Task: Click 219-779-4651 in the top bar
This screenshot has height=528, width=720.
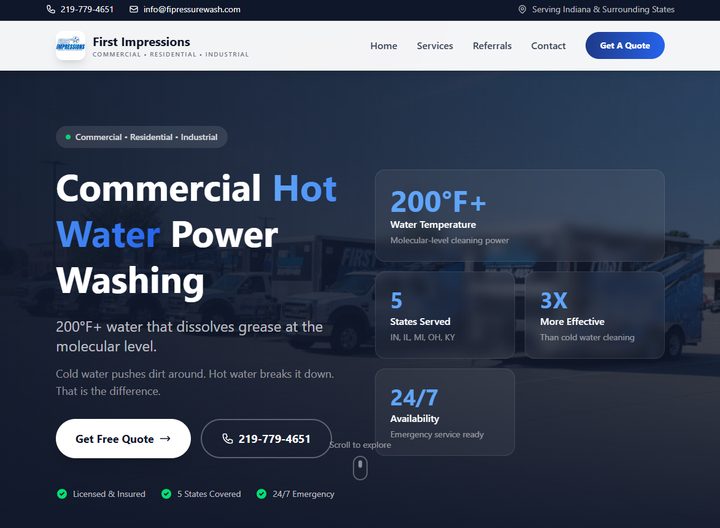Action: (x=87, y=9)
